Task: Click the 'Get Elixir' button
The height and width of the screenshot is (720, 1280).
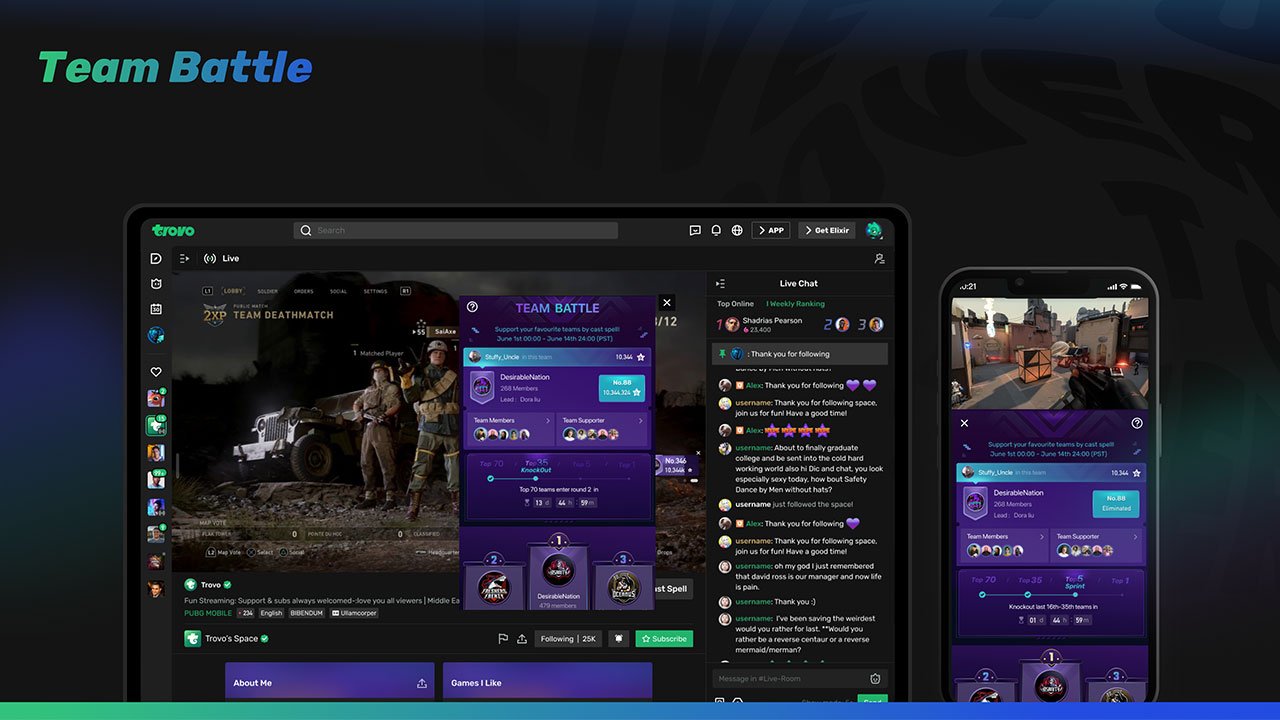Action: (828, 230)
